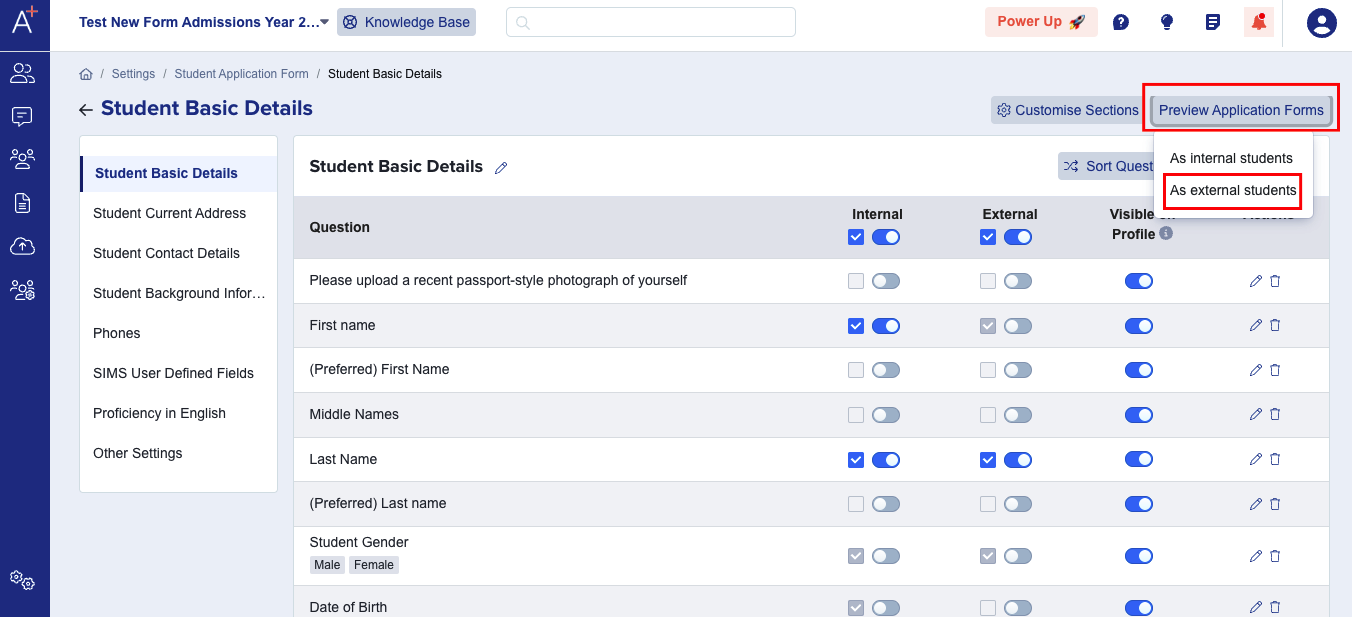Edit the Middle Names question
The height and width of the screenshot is (617, 1352).
(1256, 414)
